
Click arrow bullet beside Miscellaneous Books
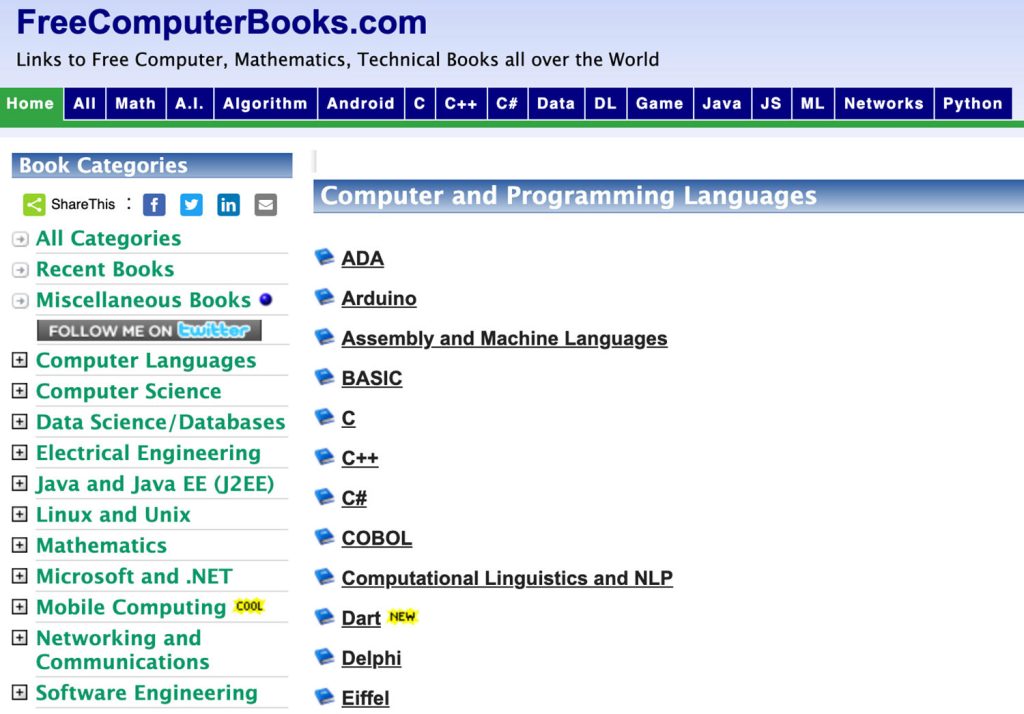click(x=20, y=300)
